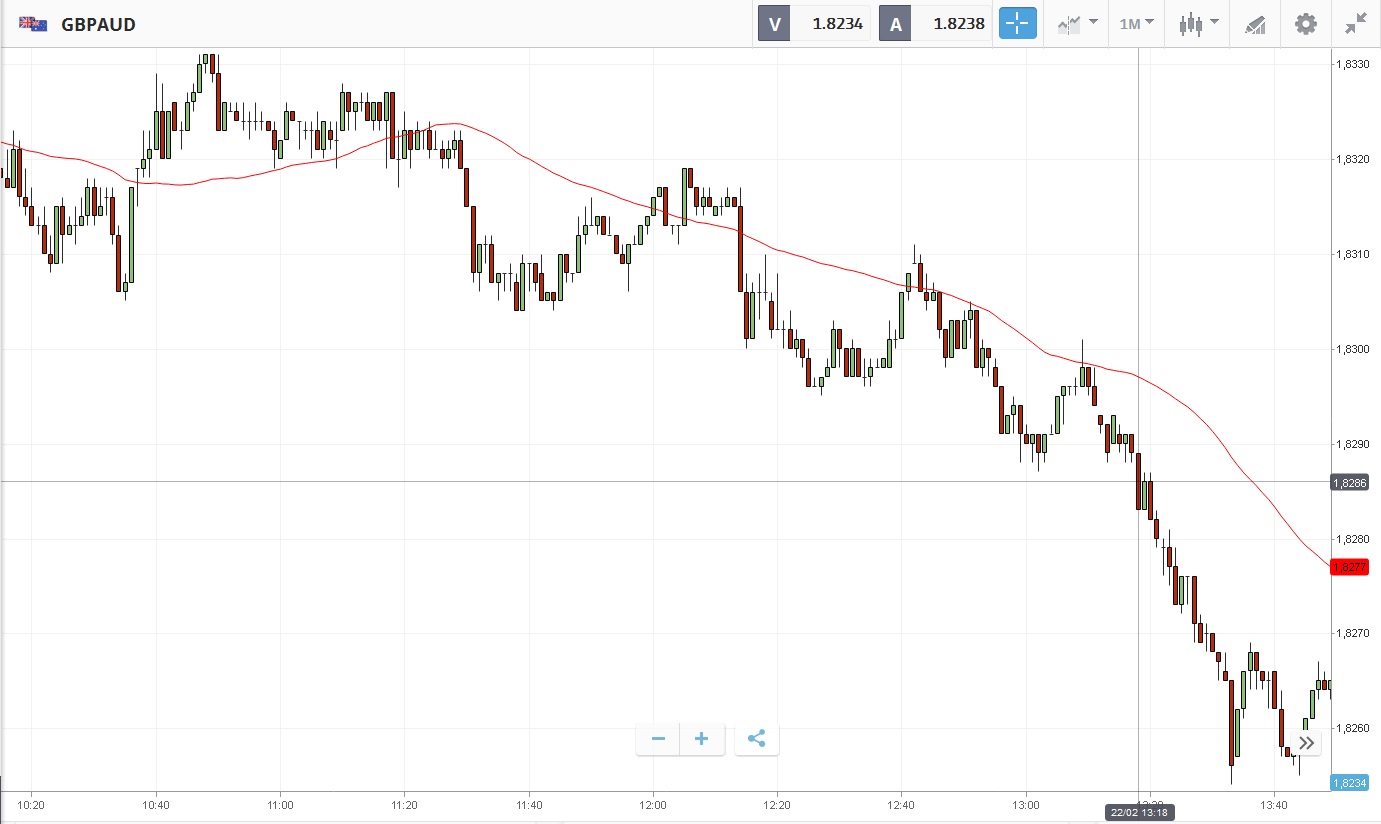
Task: Open the drawing tools icon
Action: pos(1254,24)
